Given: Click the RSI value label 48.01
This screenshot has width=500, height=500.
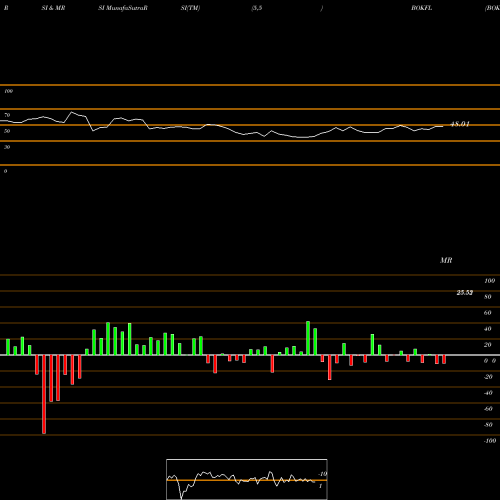Looking at the screenshot, I should tap(460, 124).
